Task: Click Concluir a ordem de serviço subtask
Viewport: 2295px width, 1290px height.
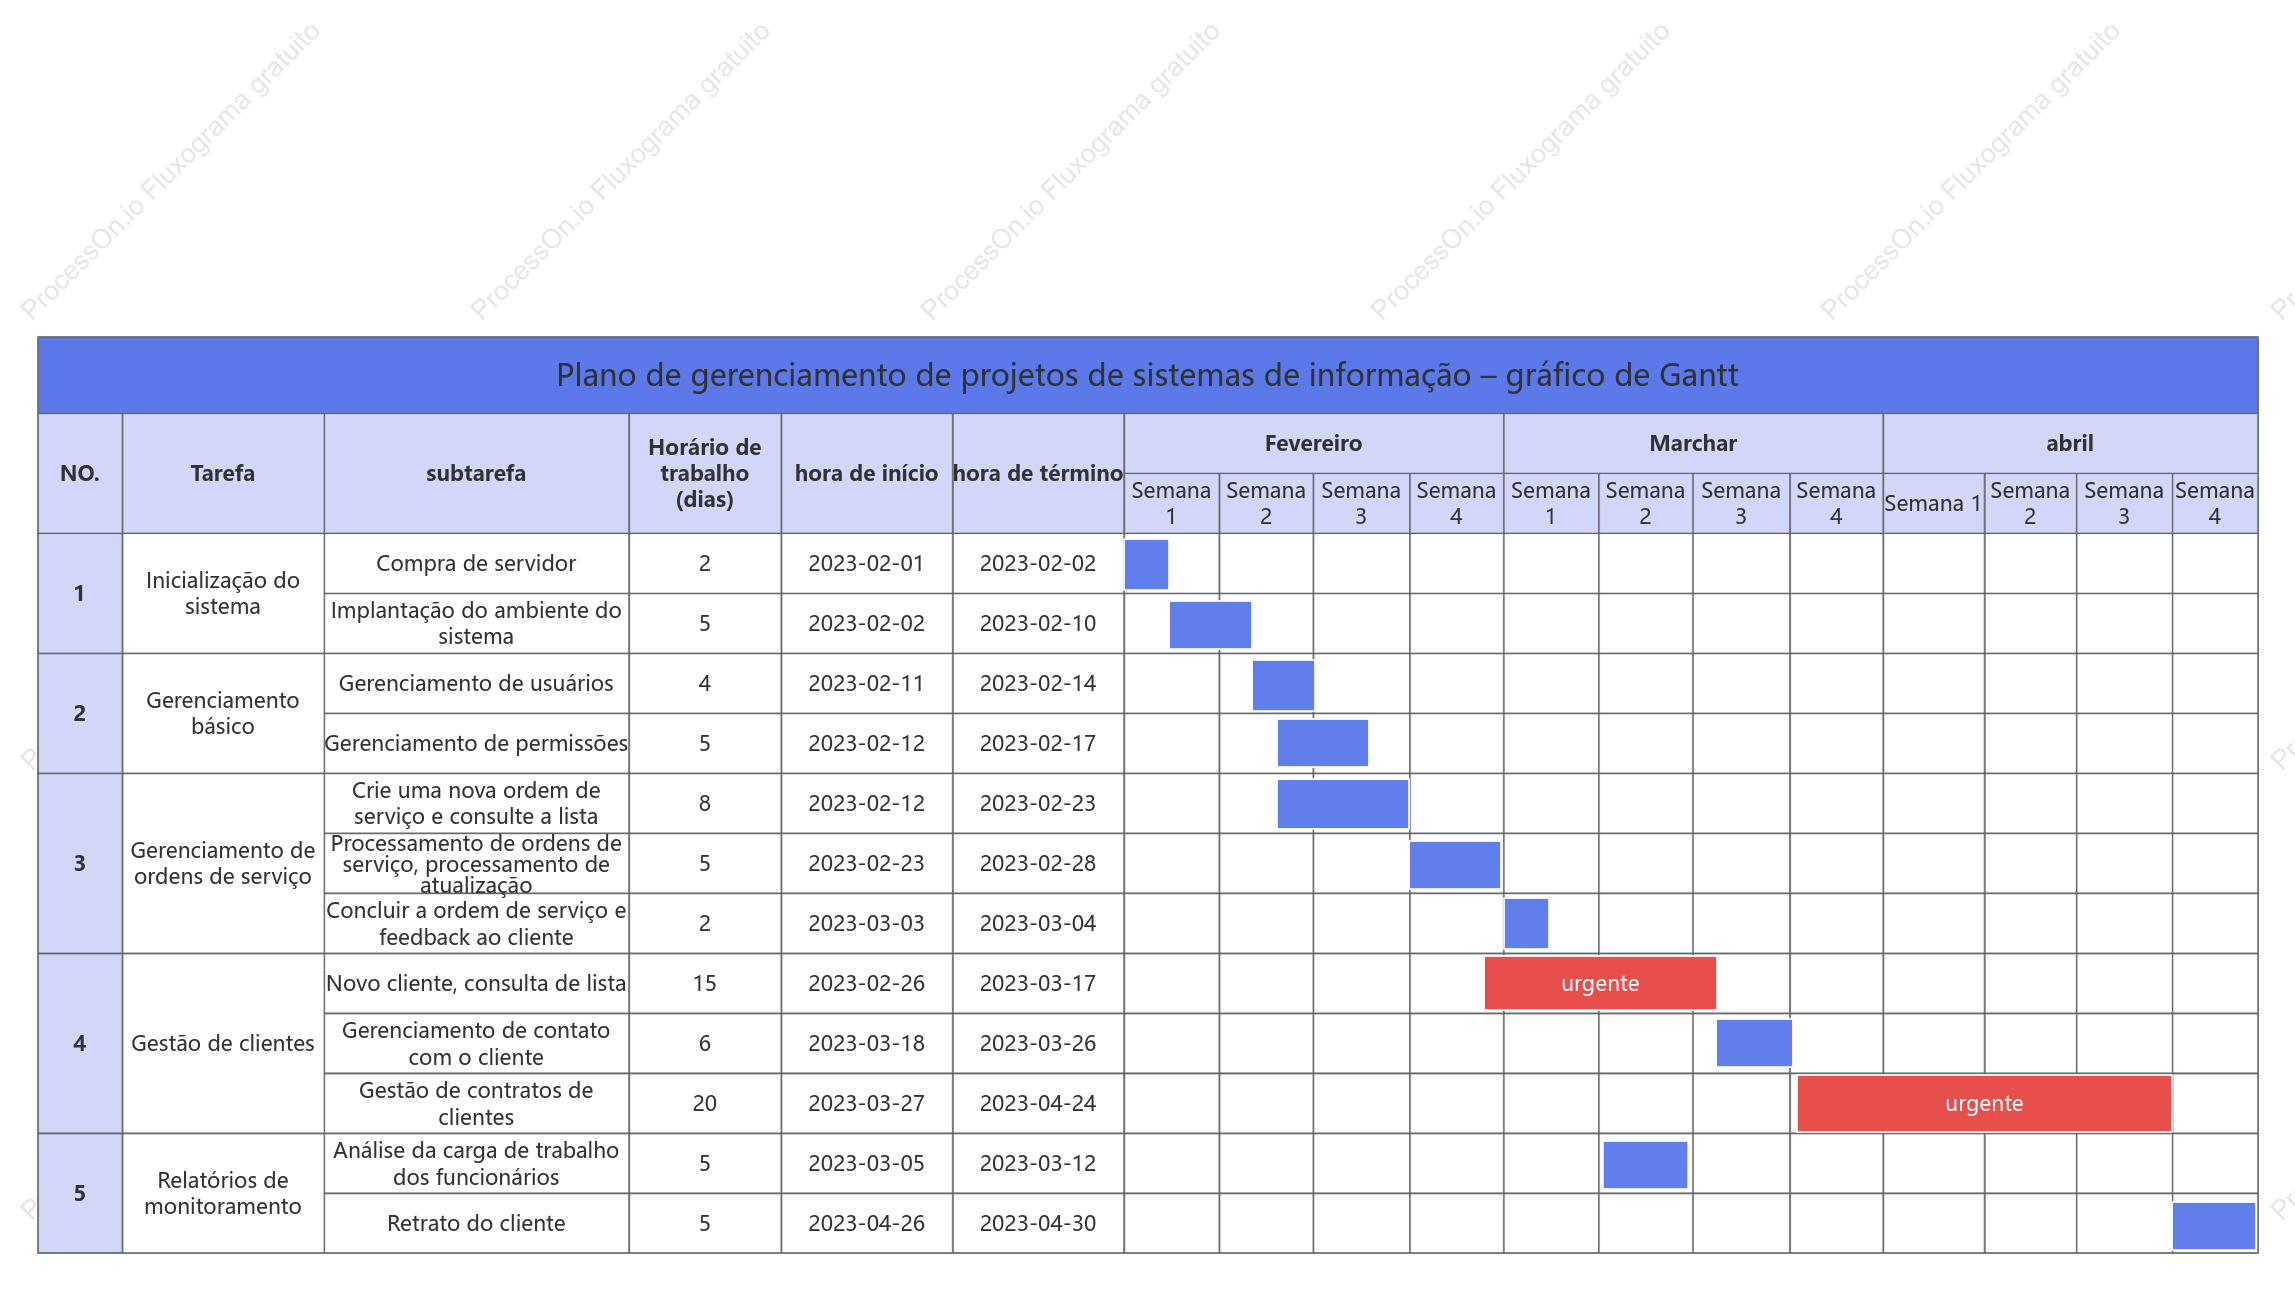Action: coord(476,923)
